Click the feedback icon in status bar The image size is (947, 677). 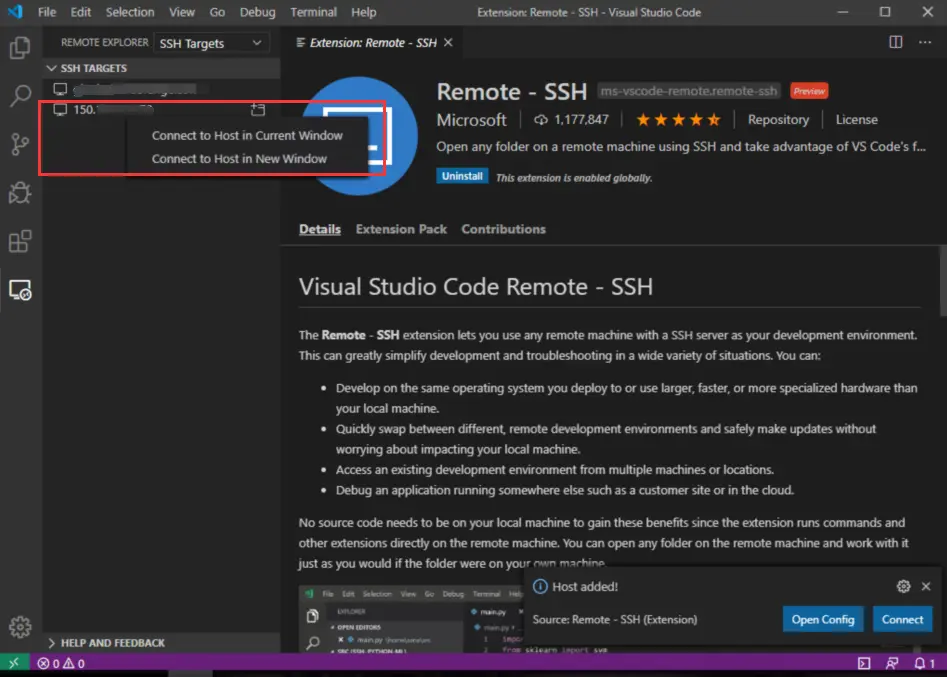click(892, 663)
